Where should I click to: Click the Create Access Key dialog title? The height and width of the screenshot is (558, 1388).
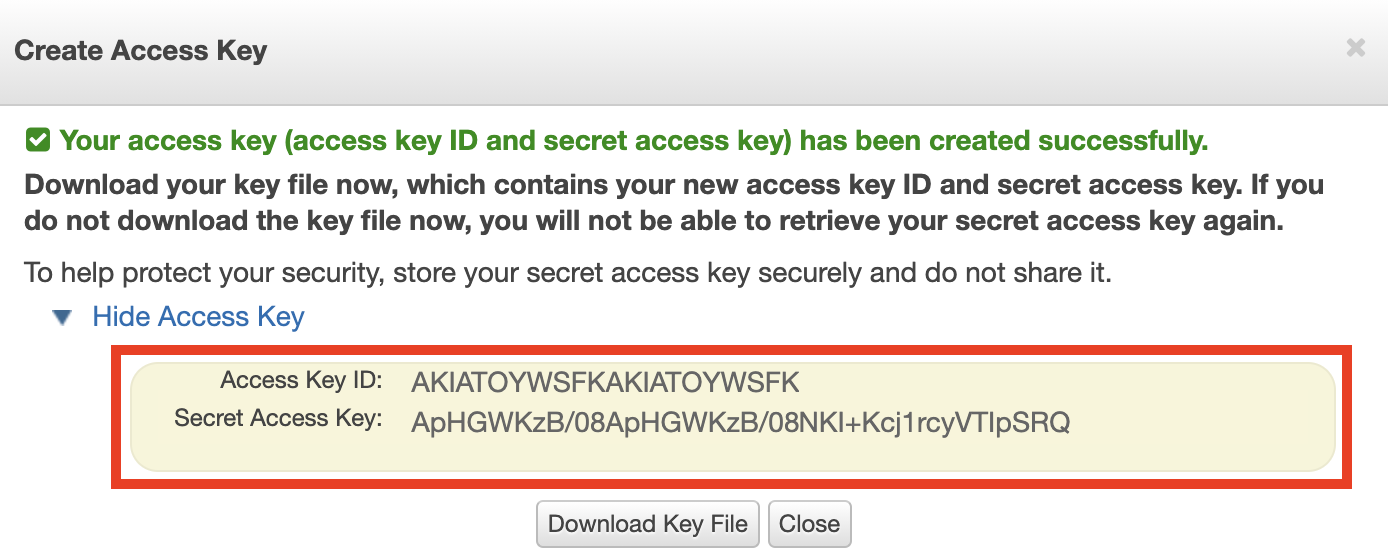[141, 50]
